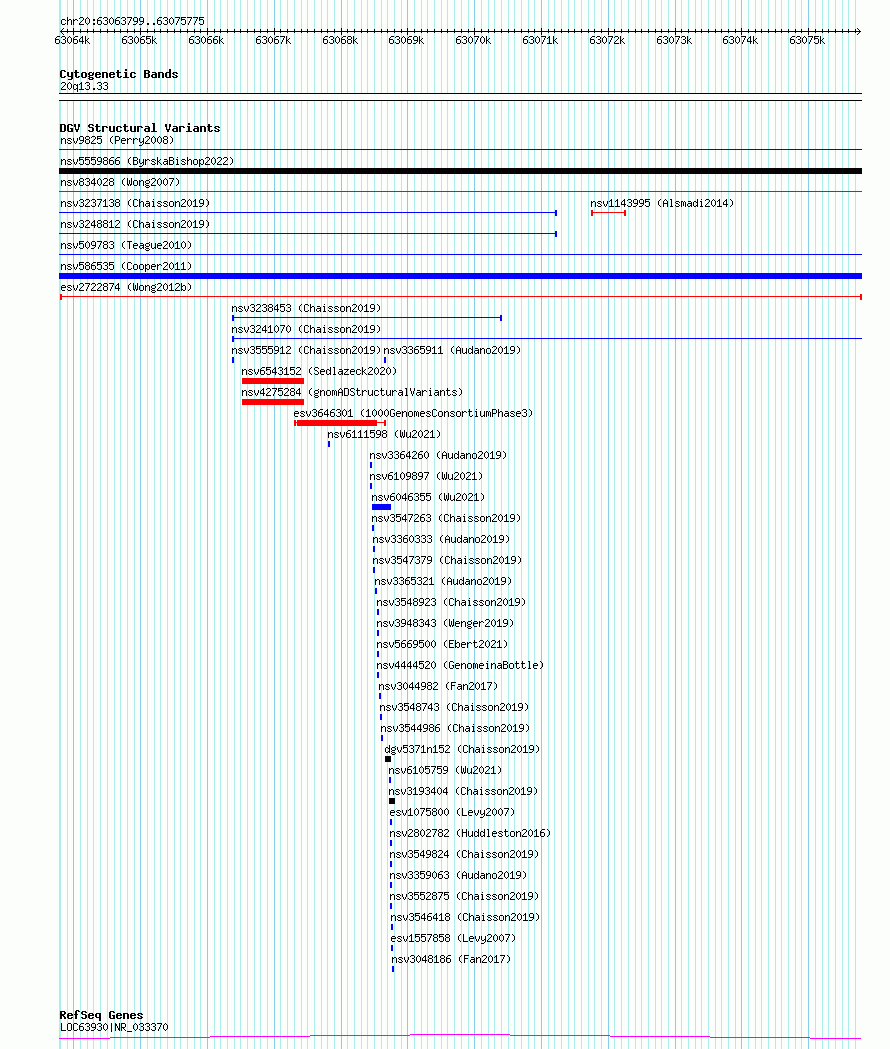This screenshot has height=1049, width=890.
Task: Select nsv3359063 (Audano2019) variant
Action: 458,876
